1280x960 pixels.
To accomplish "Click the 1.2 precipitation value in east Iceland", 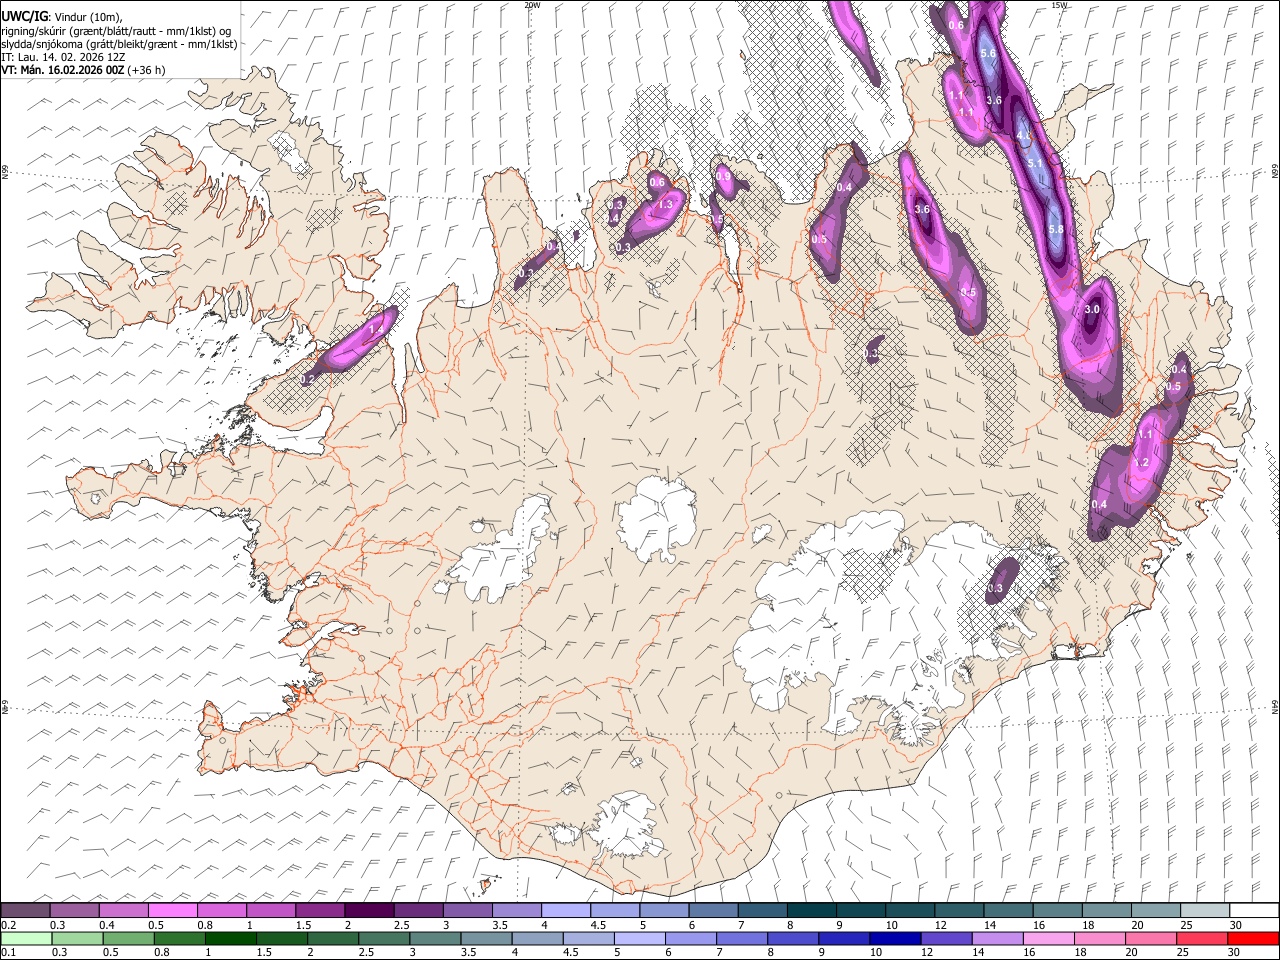I will click(1142, 463).
